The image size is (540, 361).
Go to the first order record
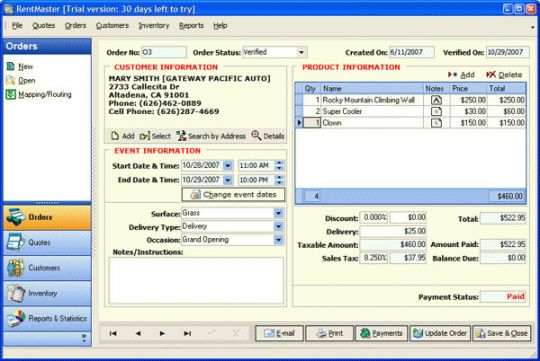[113, 333]
